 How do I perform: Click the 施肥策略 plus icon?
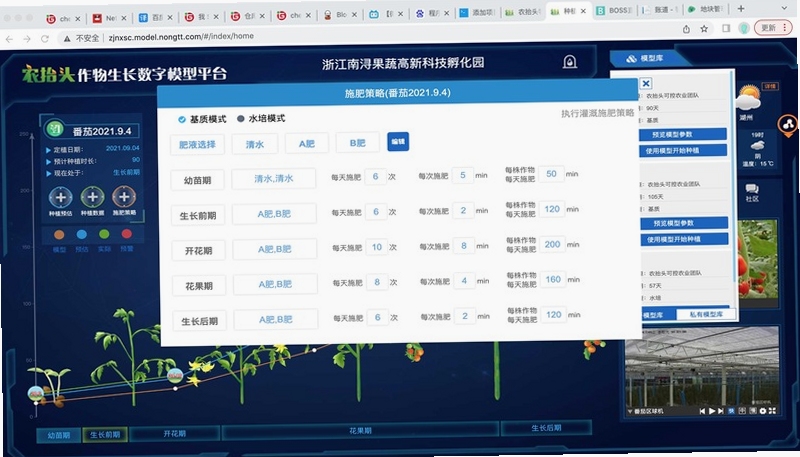(124, 196)
